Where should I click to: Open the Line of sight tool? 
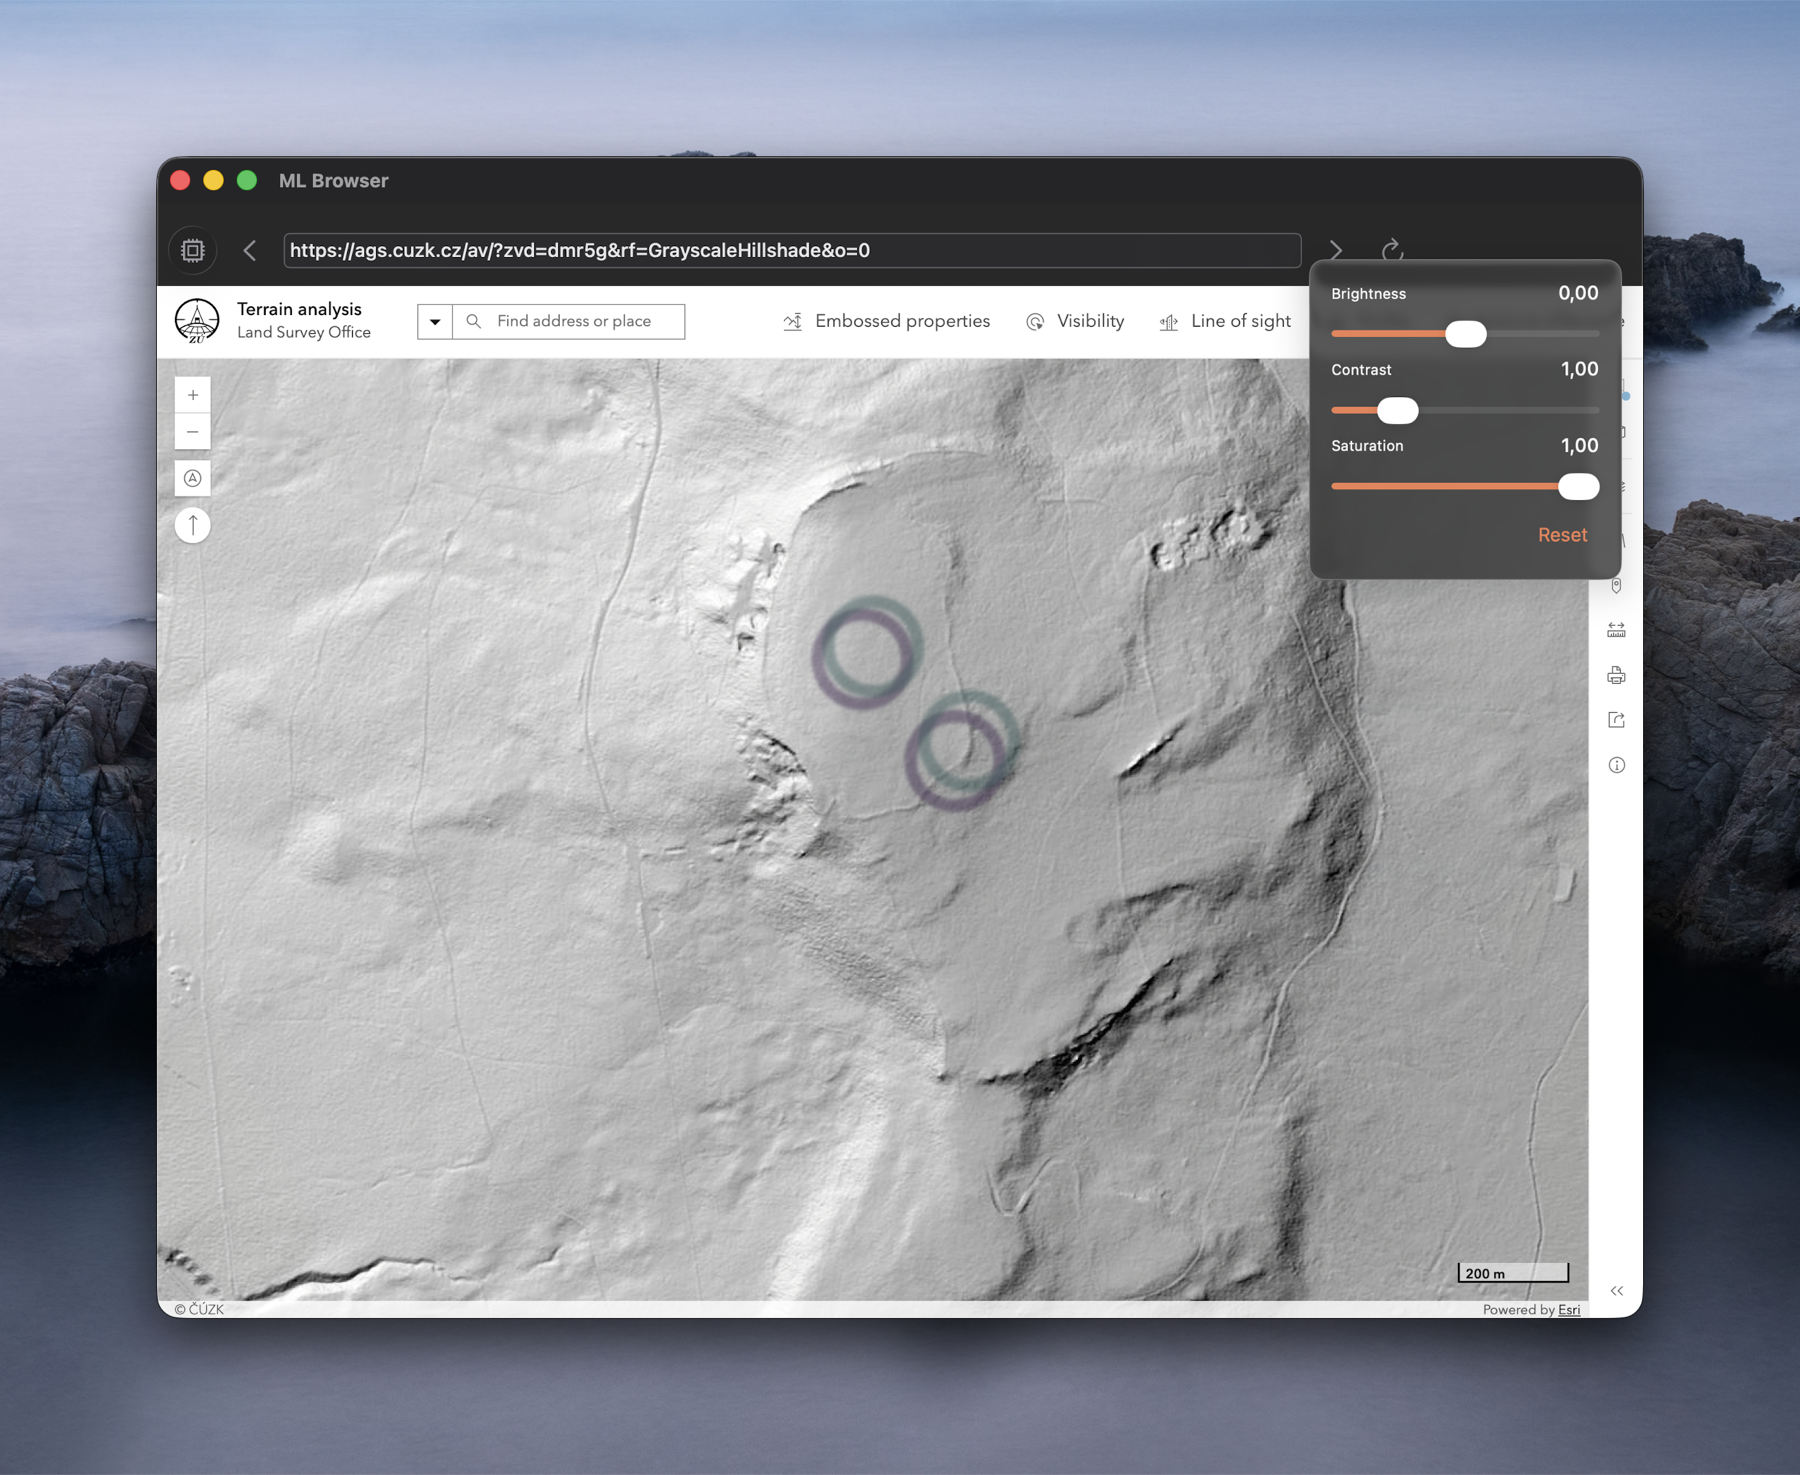click(x=1225, y=321)
